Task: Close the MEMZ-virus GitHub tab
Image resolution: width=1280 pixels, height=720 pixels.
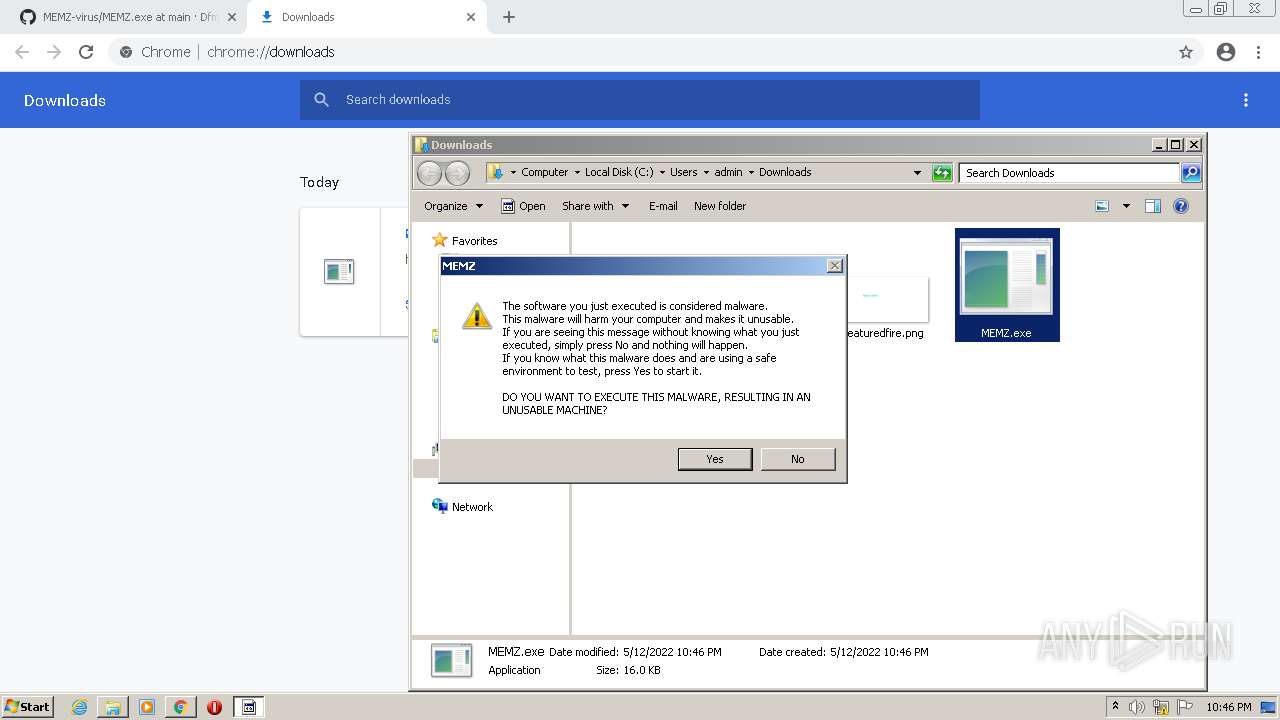Action: 232,17
